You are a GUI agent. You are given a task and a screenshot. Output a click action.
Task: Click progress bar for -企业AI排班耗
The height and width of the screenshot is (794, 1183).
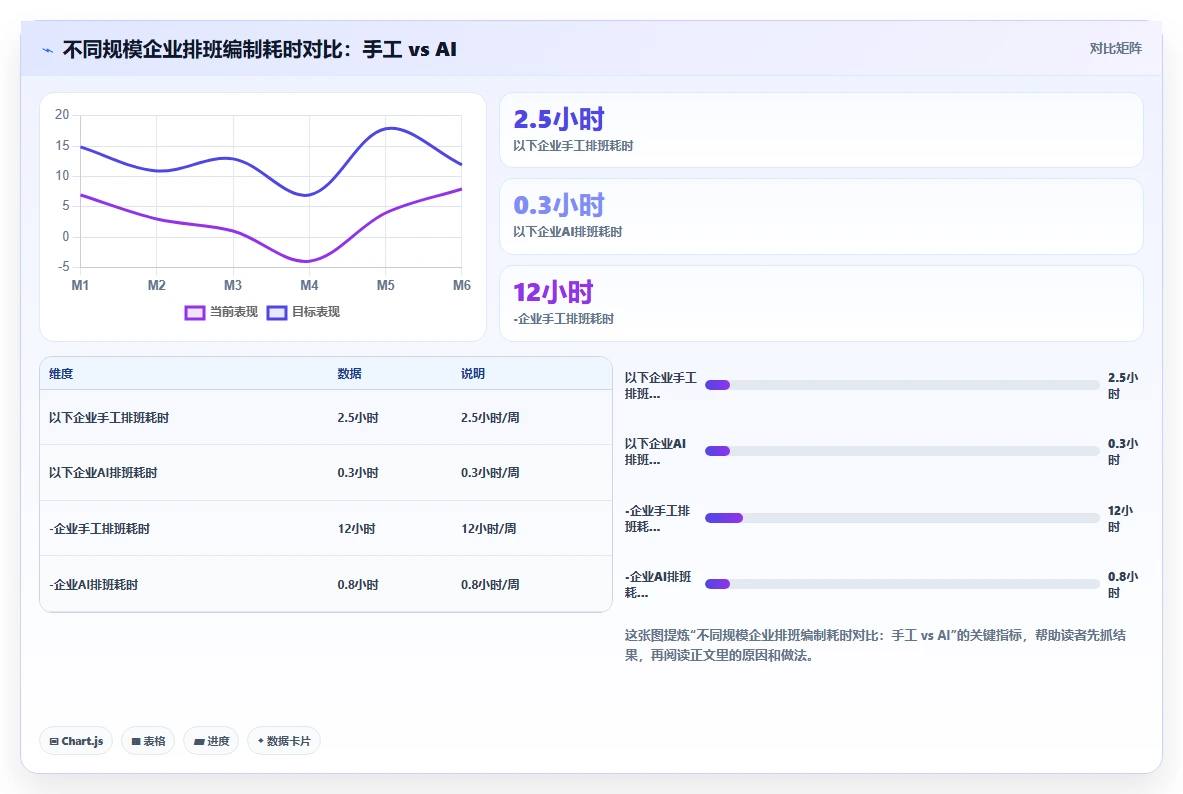click(x=902, y=584)
